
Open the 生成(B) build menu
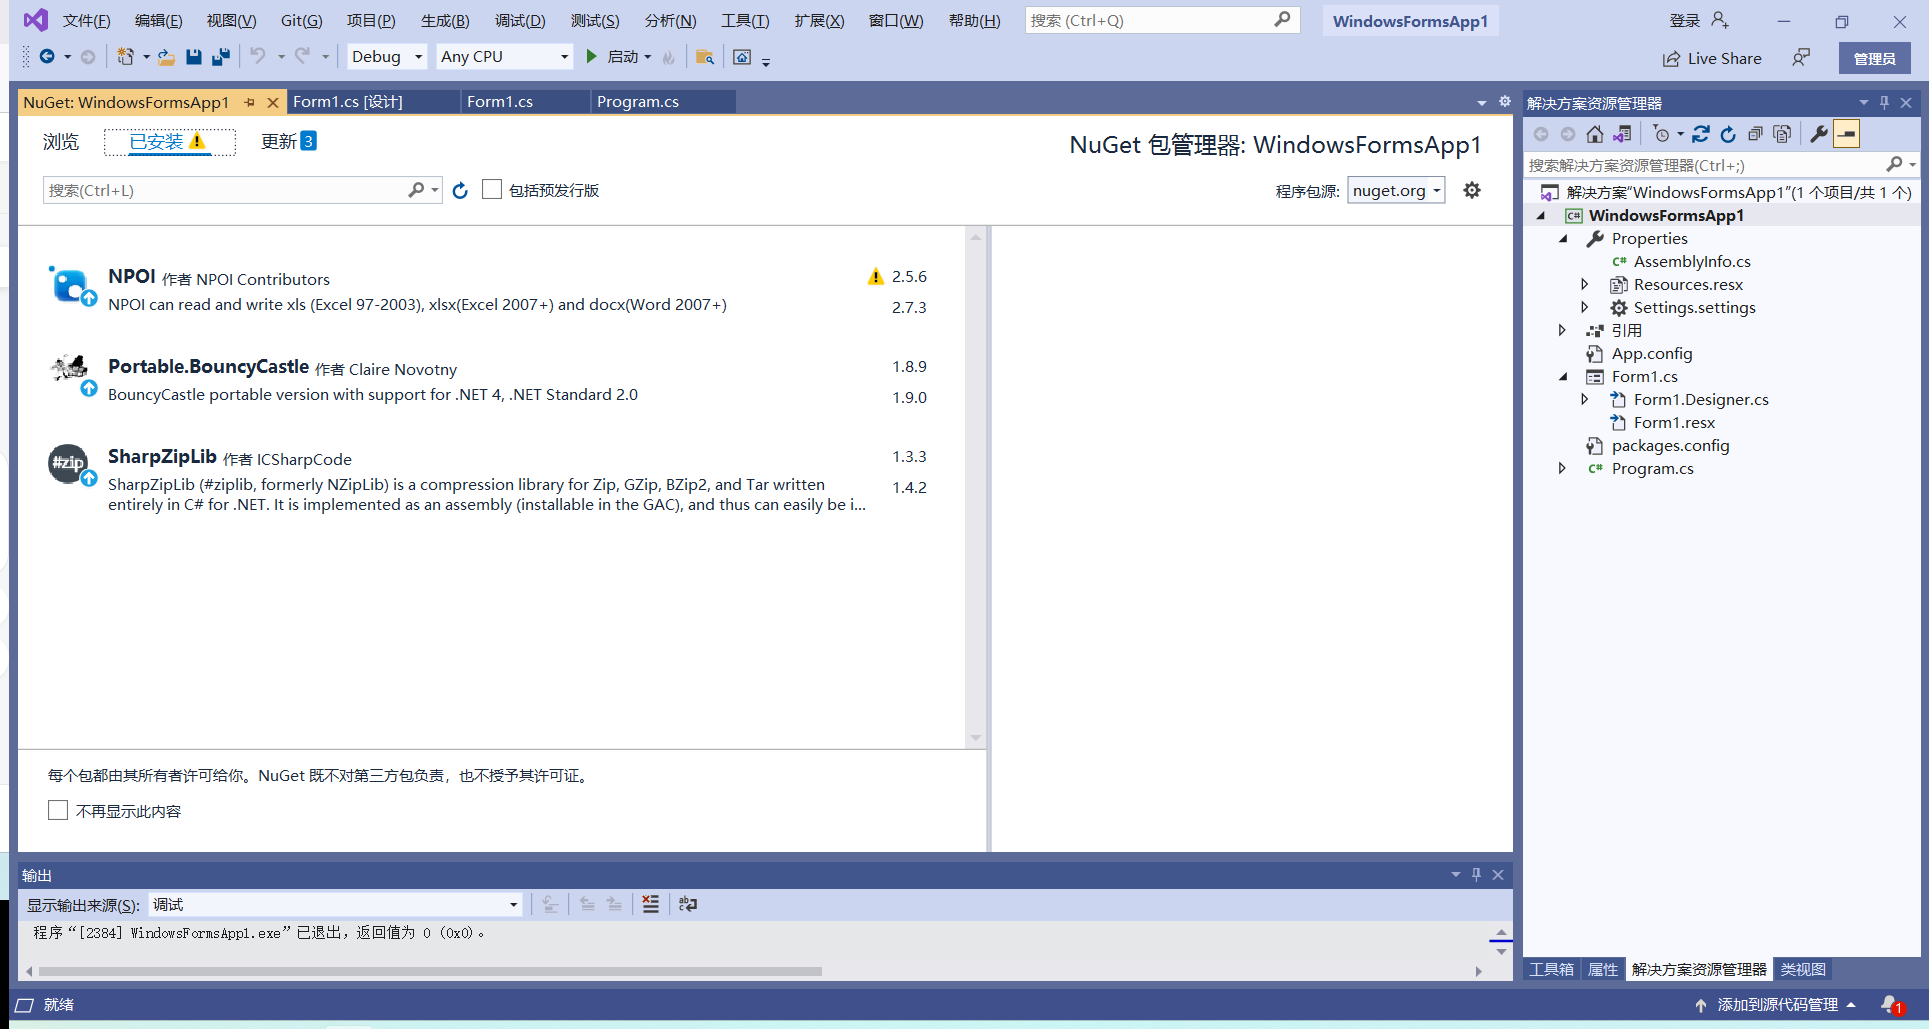445,21
